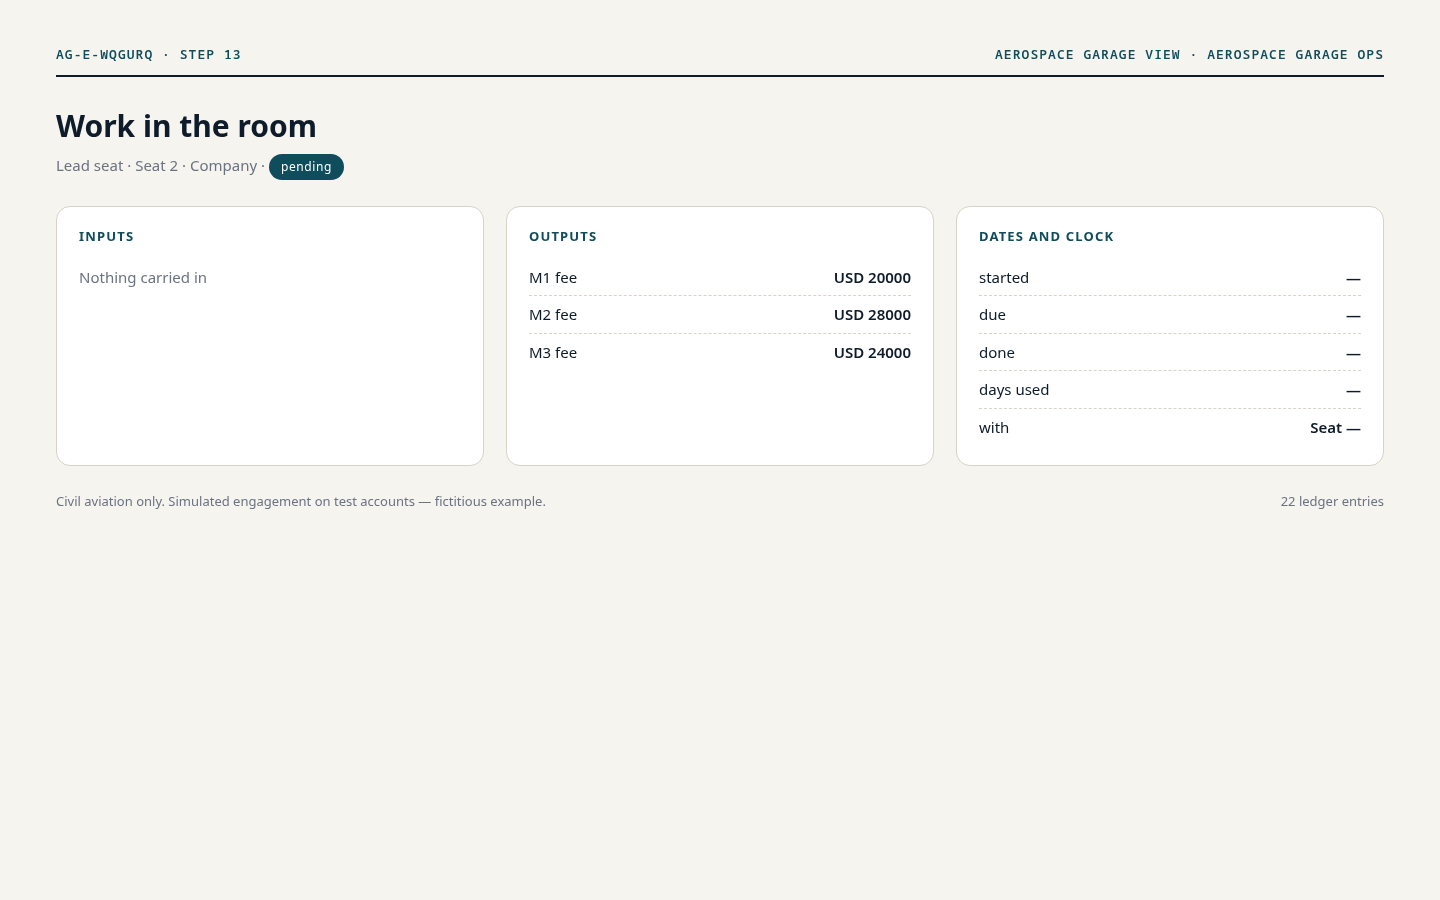Click 'AEROSPACE GARAGE VIEW · AEROSPACE GARAGE OPS' header
This screenshot has height=900, width=1440.
coord(1189,55)
